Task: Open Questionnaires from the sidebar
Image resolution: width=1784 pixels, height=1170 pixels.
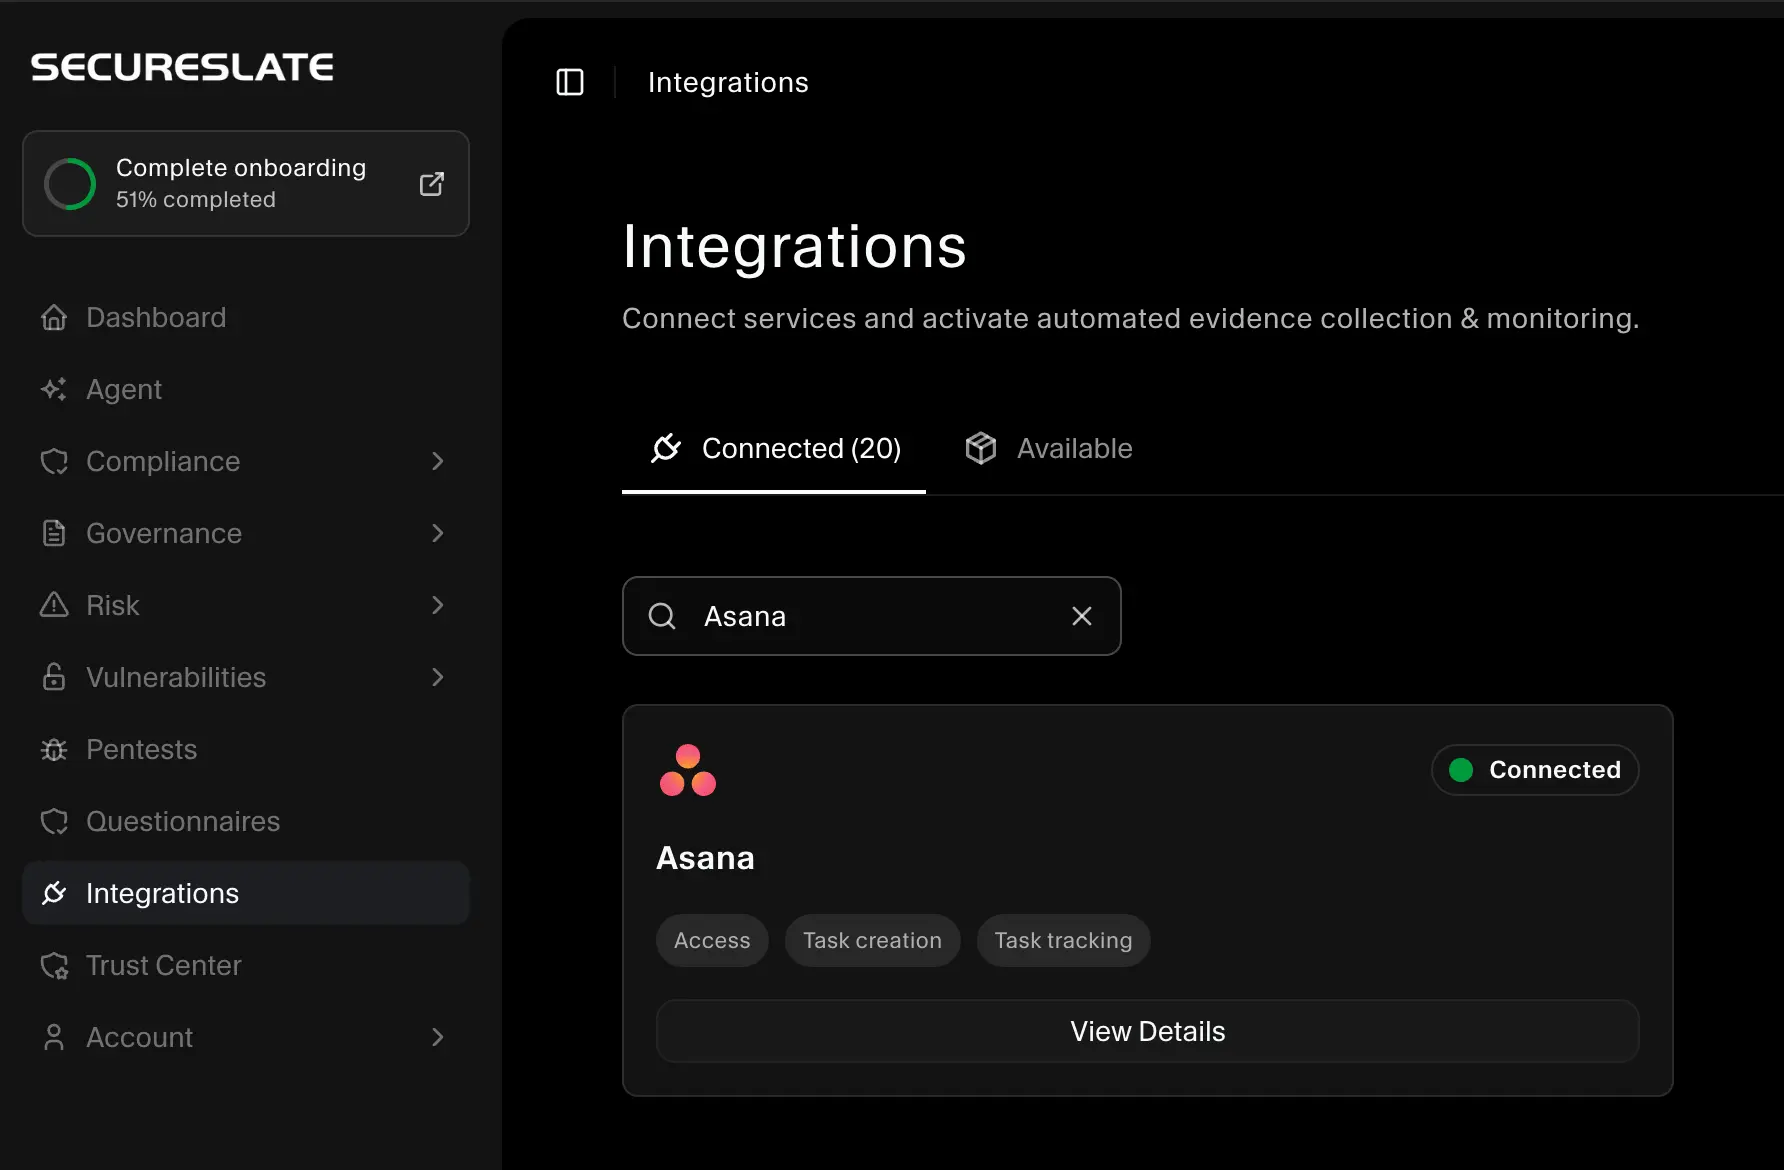Action: click(246, 821)
